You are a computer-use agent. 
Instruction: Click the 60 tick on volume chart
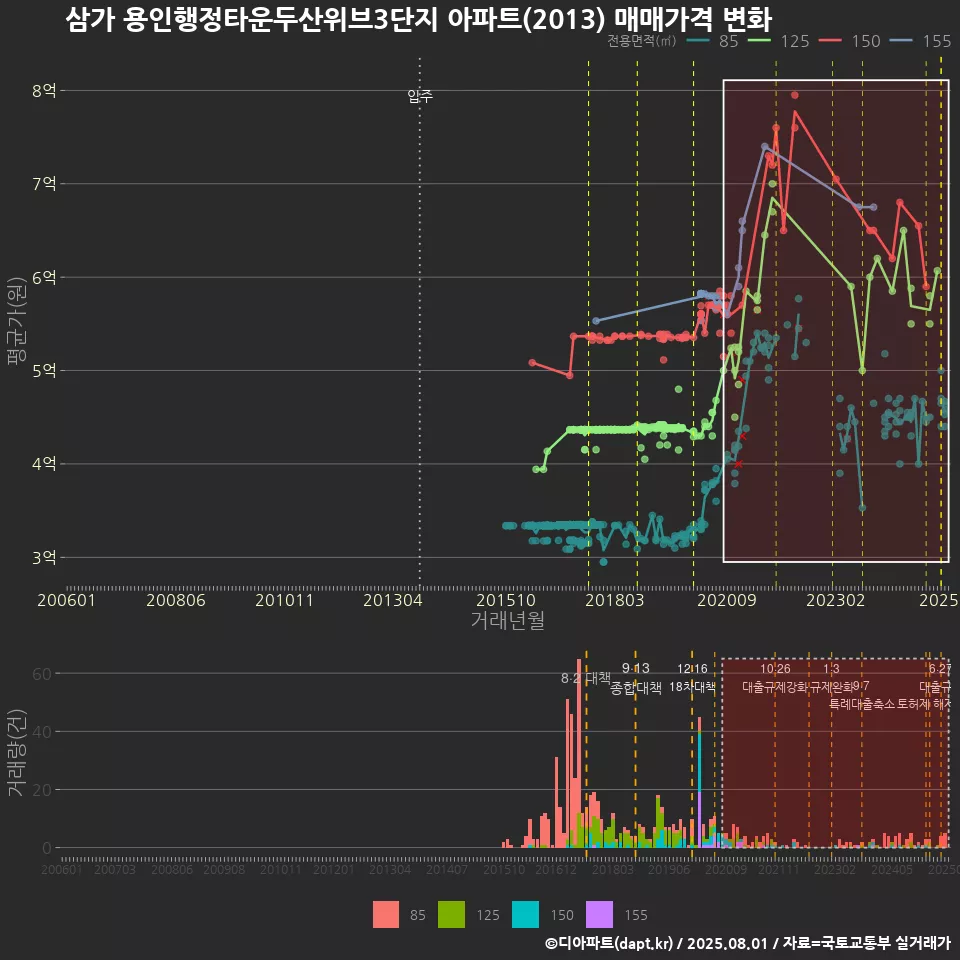[x=42, y=673]
